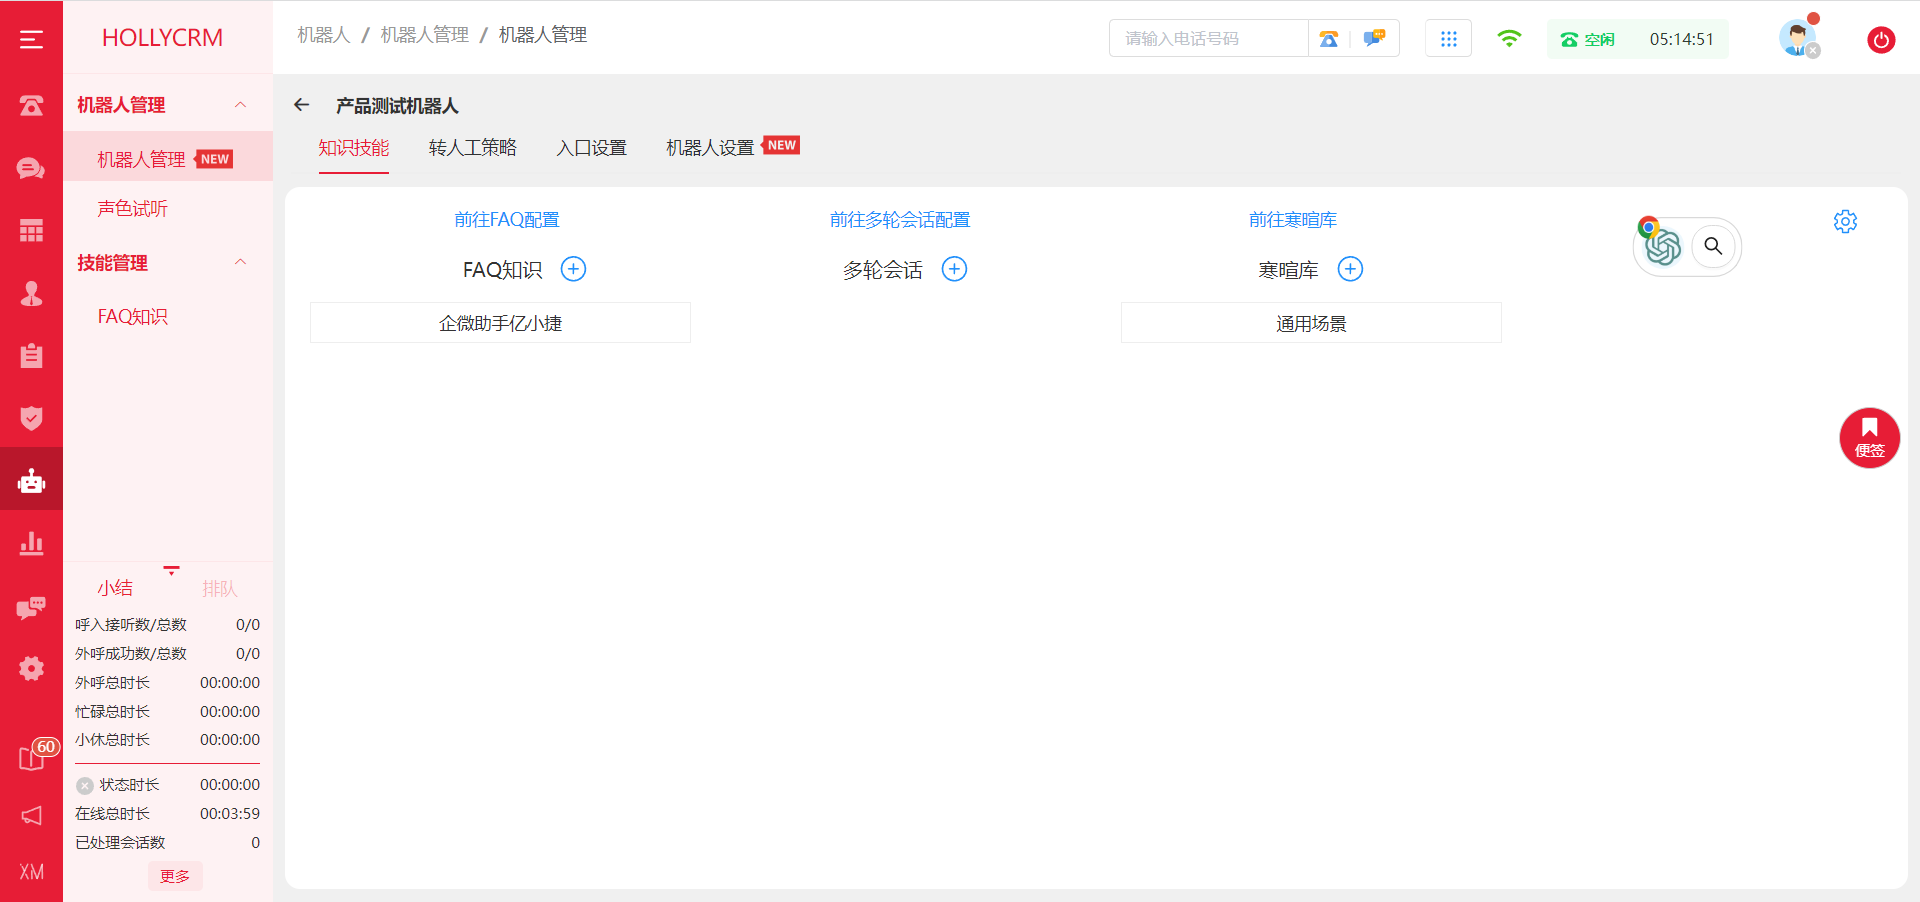Select 声色试听 in the sidebar menu
The height and width of the screenshot is (902, 1920).
coord(132,209)
